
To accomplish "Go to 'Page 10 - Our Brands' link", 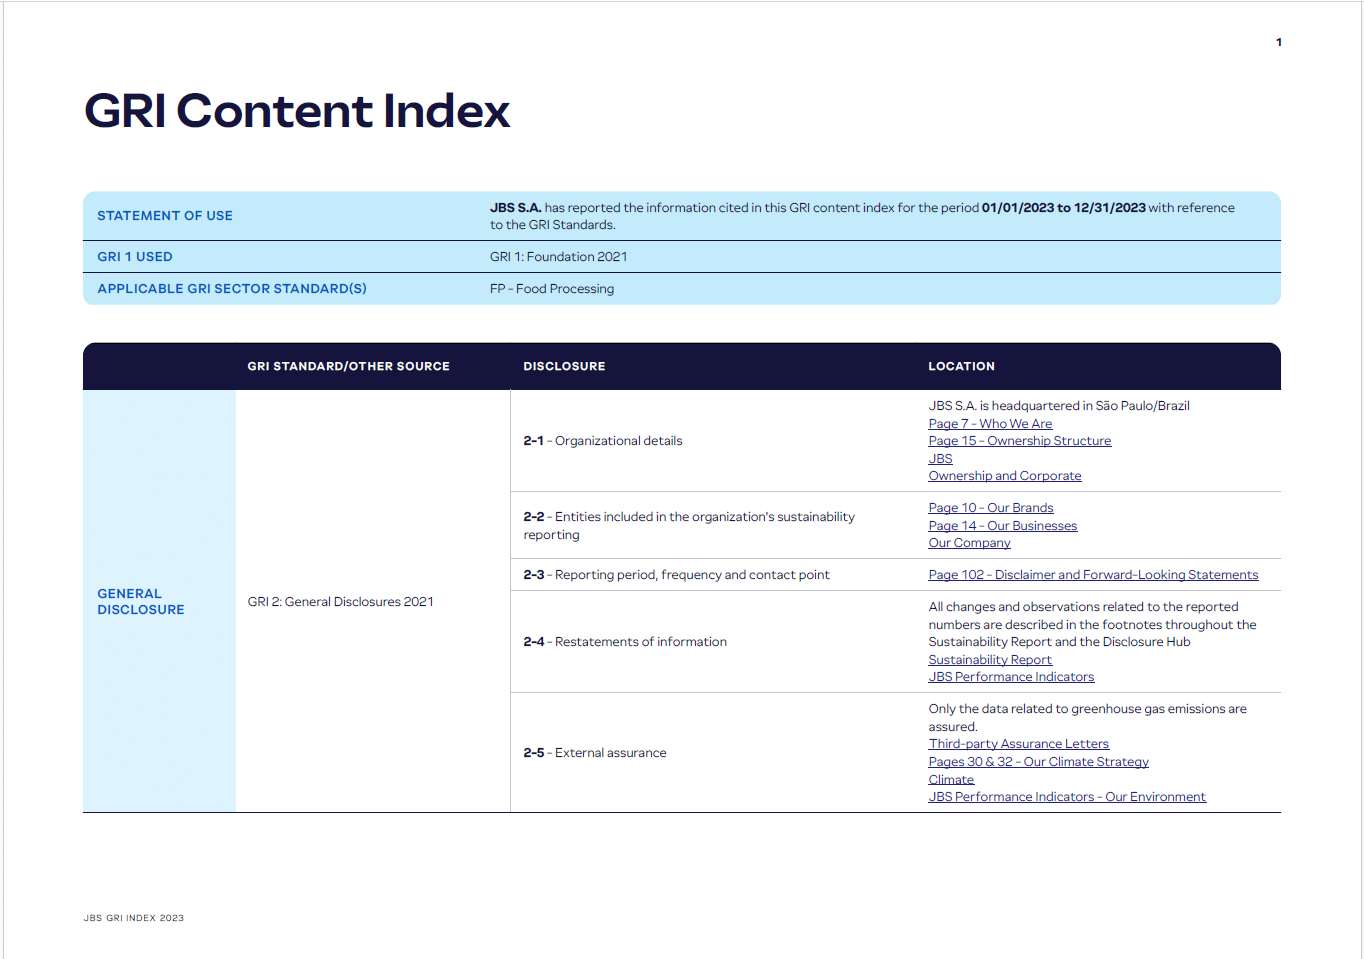I will (x=990, y=508).
